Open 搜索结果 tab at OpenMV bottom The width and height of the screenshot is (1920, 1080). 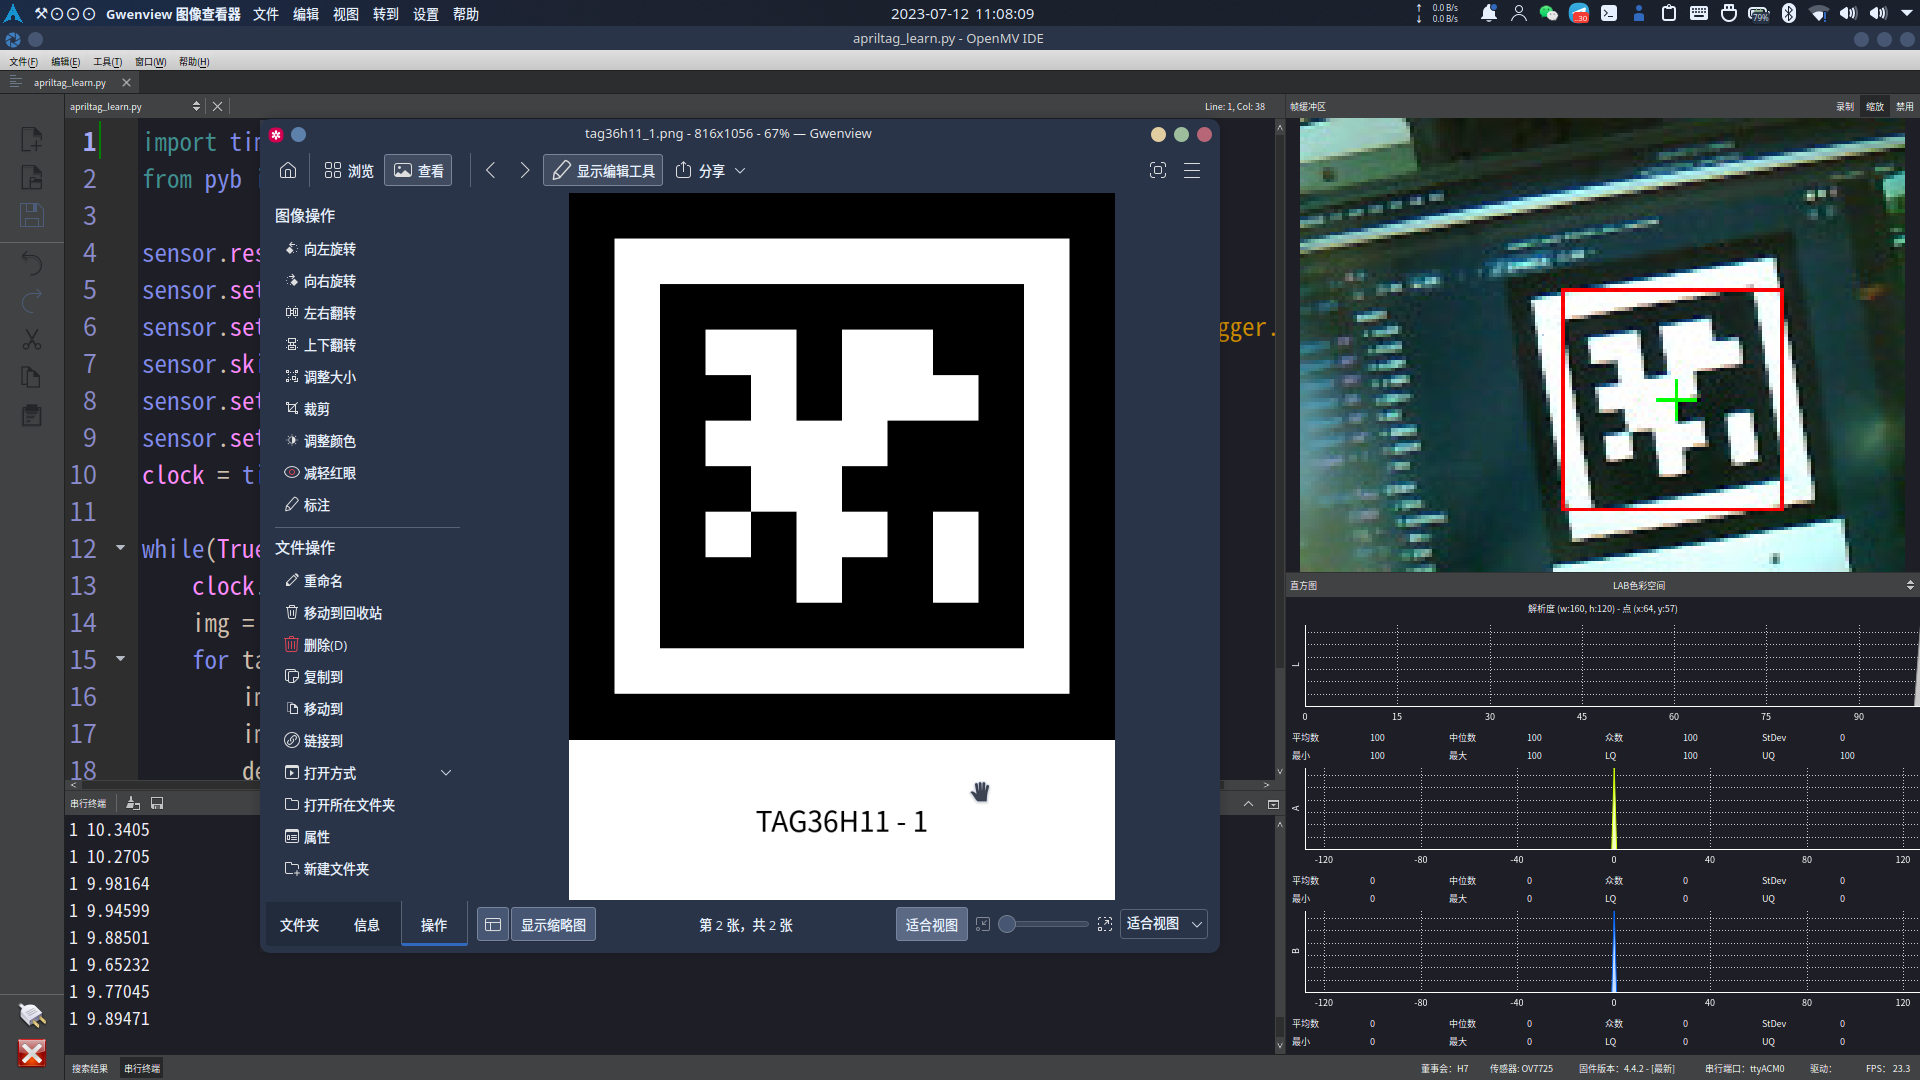(x=90, y=1068)
